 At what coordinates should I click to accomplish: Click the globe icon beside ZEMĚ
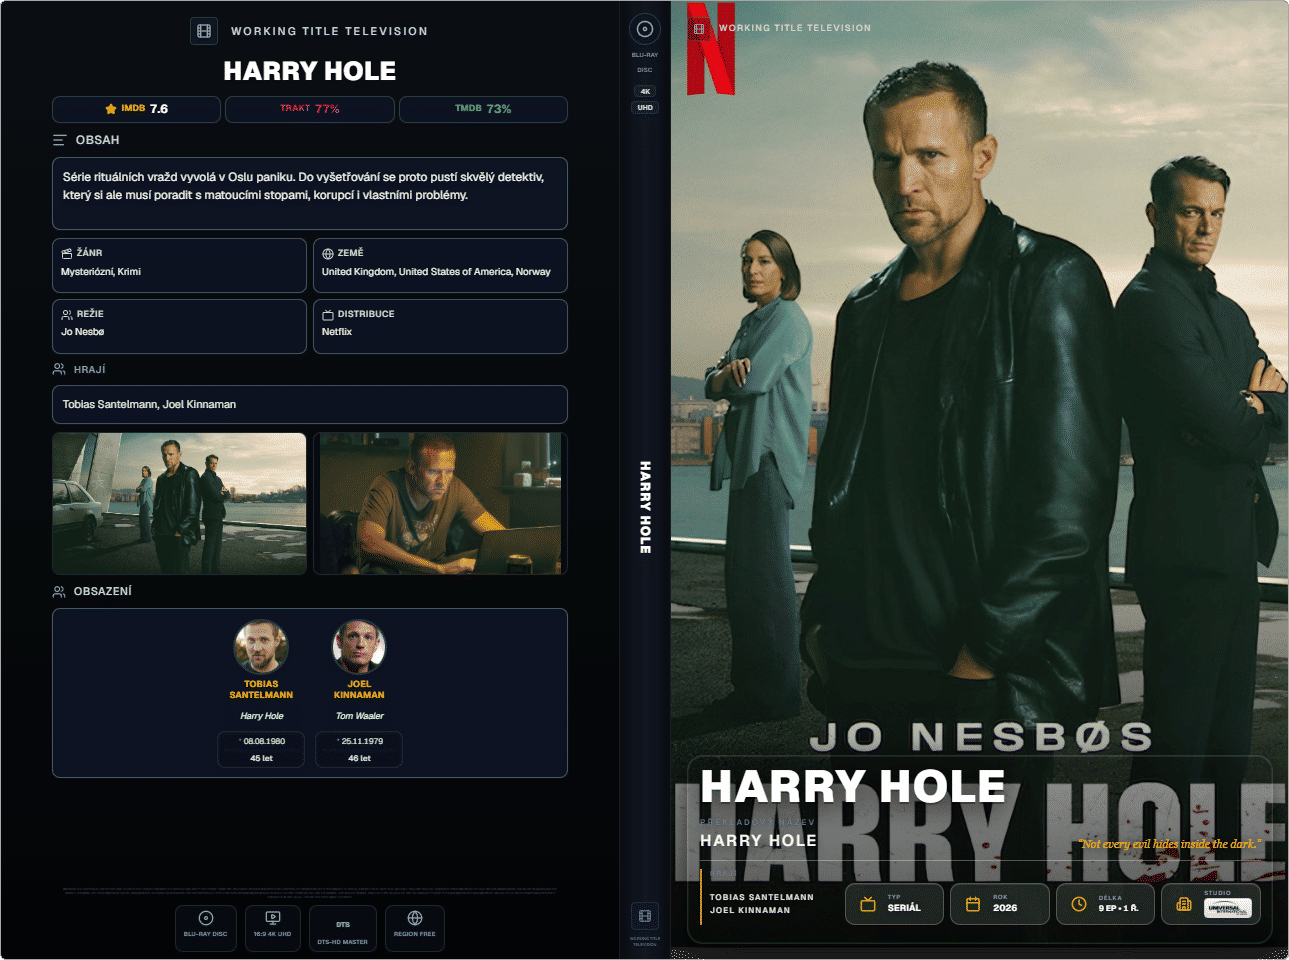pos(328,253)
